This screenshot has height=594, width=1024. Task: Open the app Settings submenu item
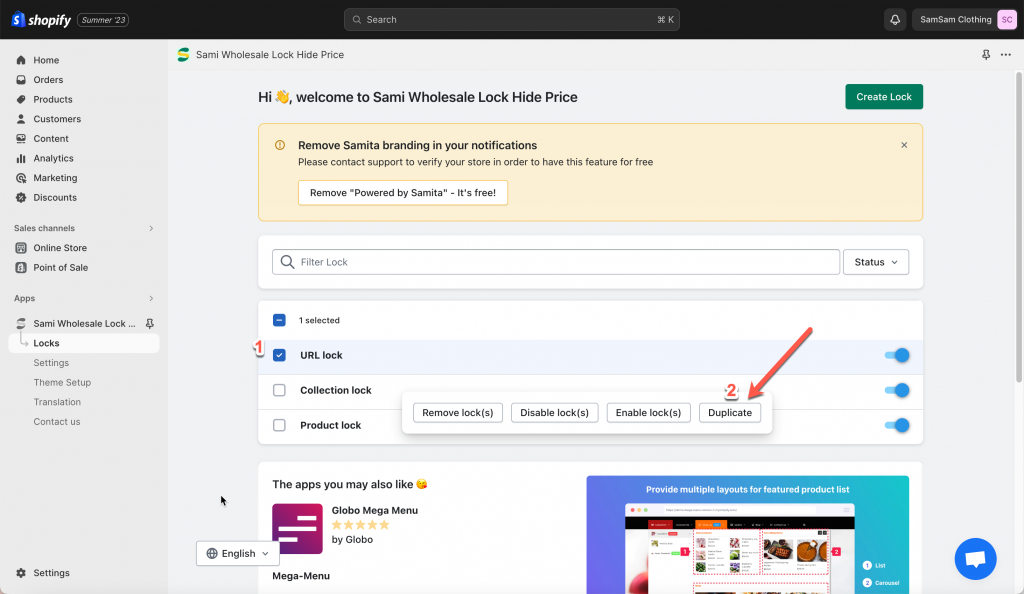click(51, 363)
